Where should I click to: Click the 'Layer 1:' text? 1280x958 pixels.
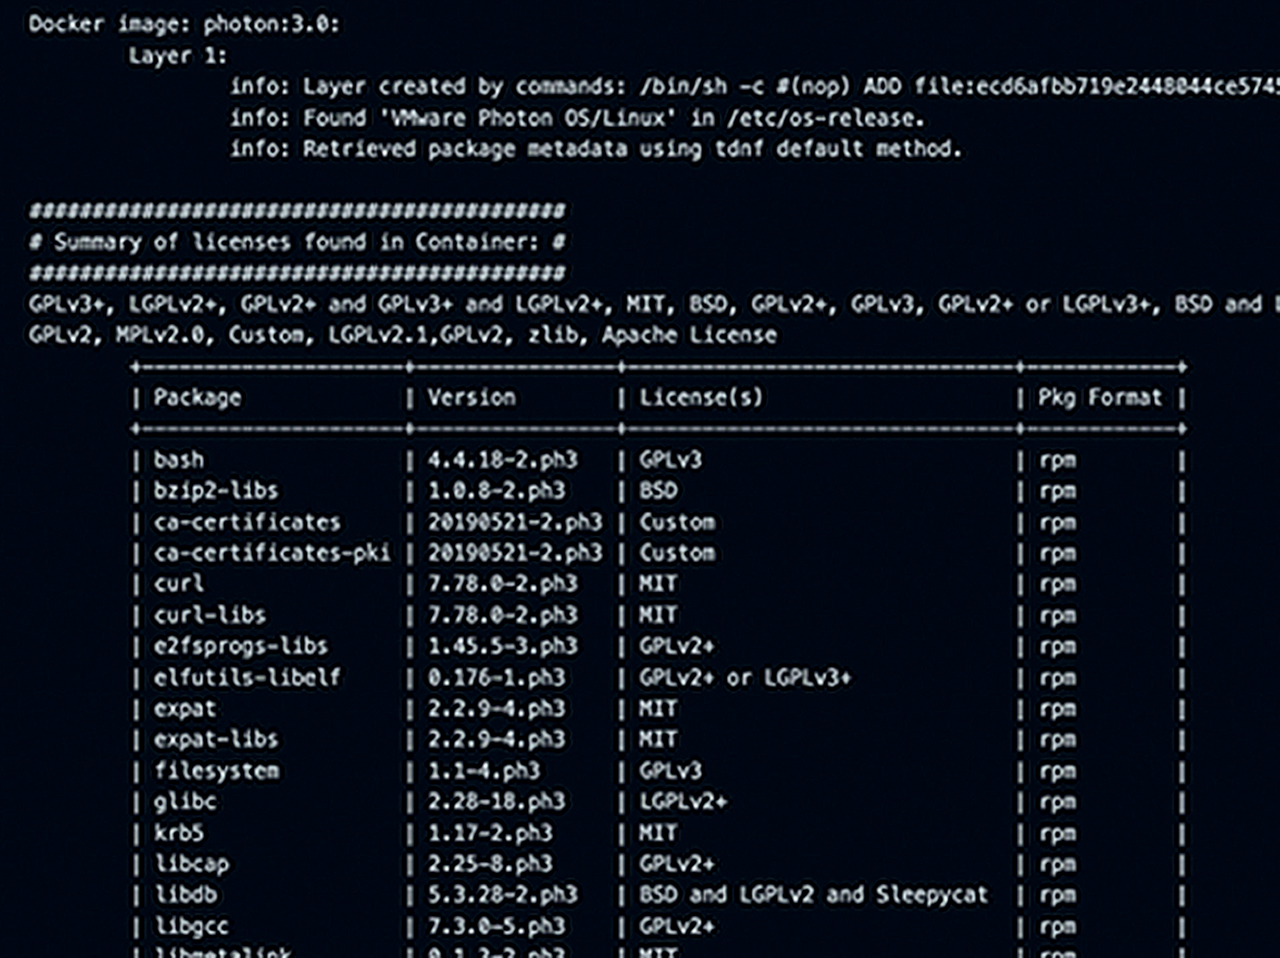(177, 55)
